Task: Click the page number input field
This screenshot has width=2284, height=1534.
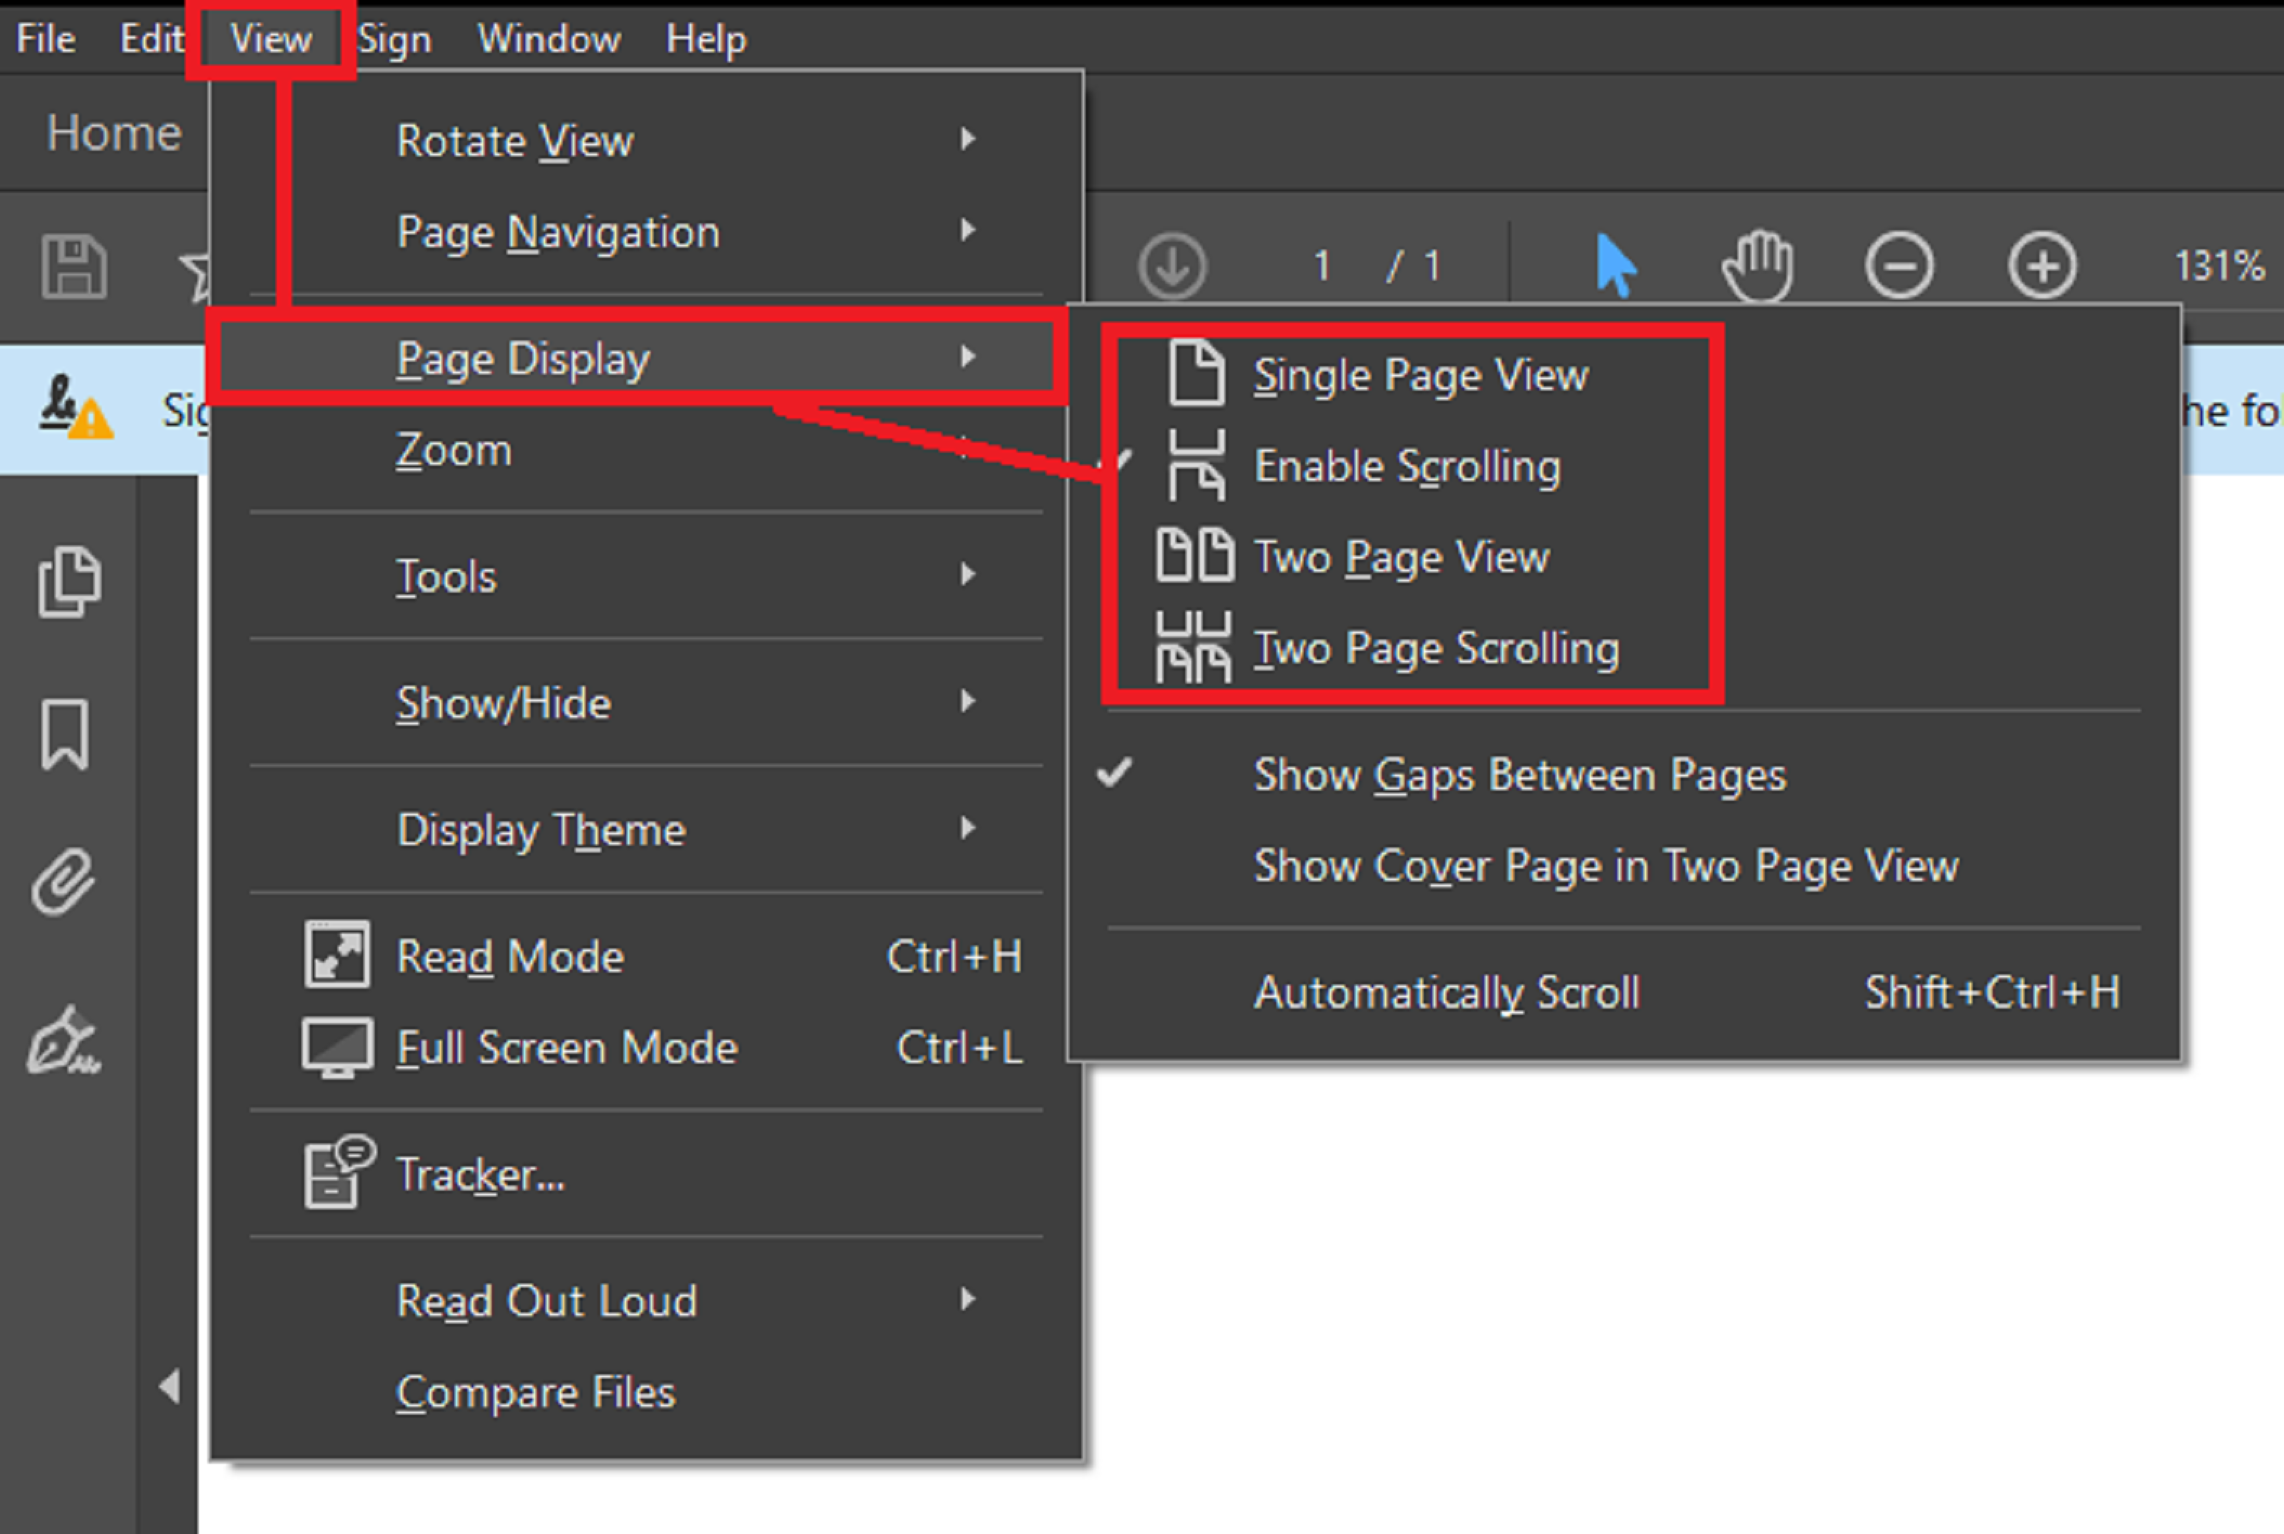Action: (1322, 265)
